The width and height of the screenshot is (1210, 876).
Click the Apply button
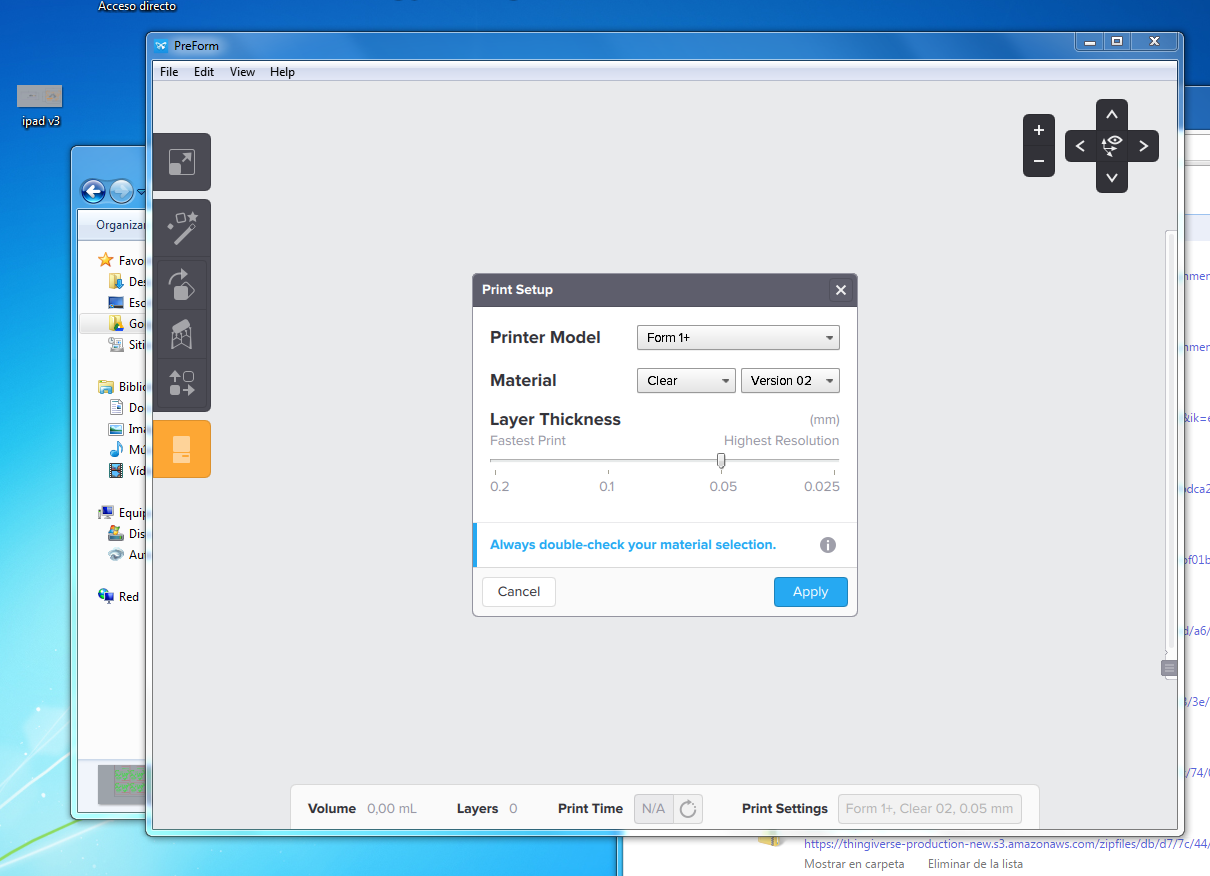[x=810, y=592]
